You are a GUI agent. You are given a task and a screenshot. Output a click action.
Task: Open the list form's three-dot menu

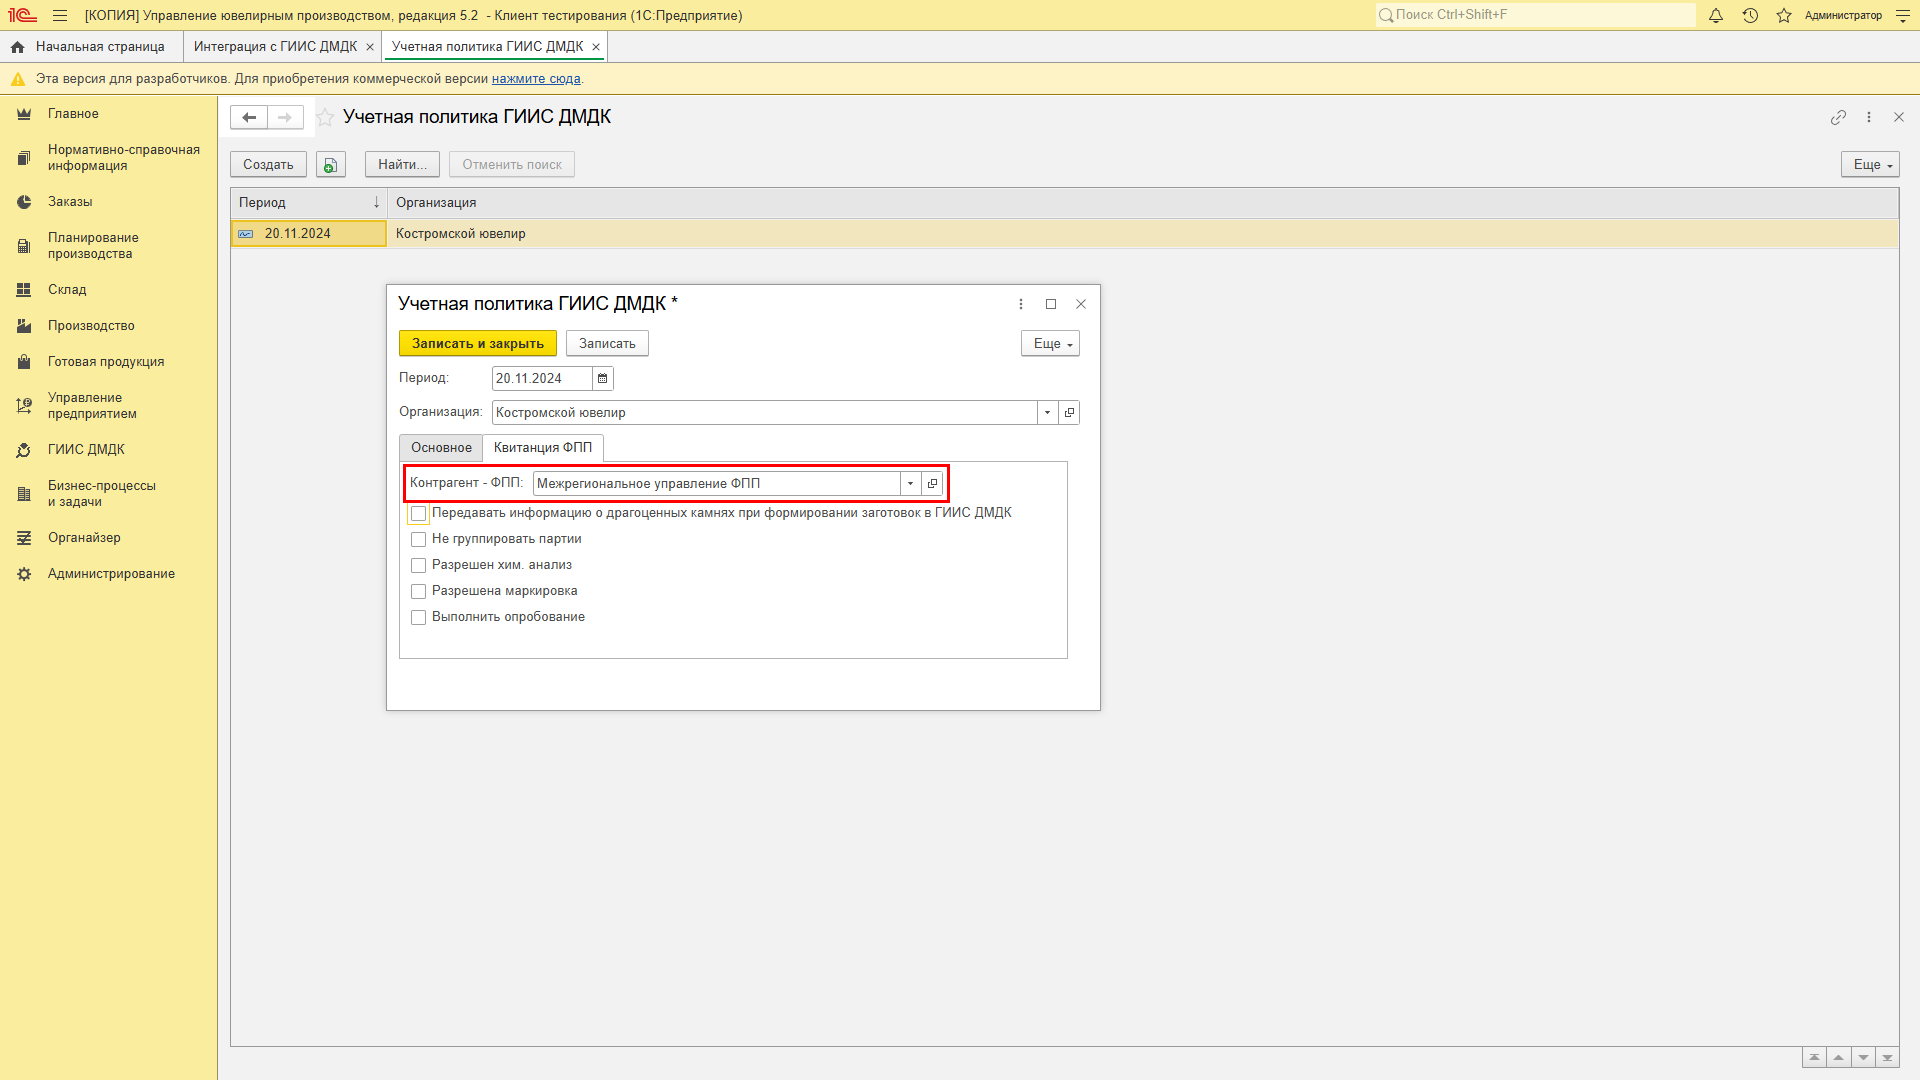point(1869,117)
